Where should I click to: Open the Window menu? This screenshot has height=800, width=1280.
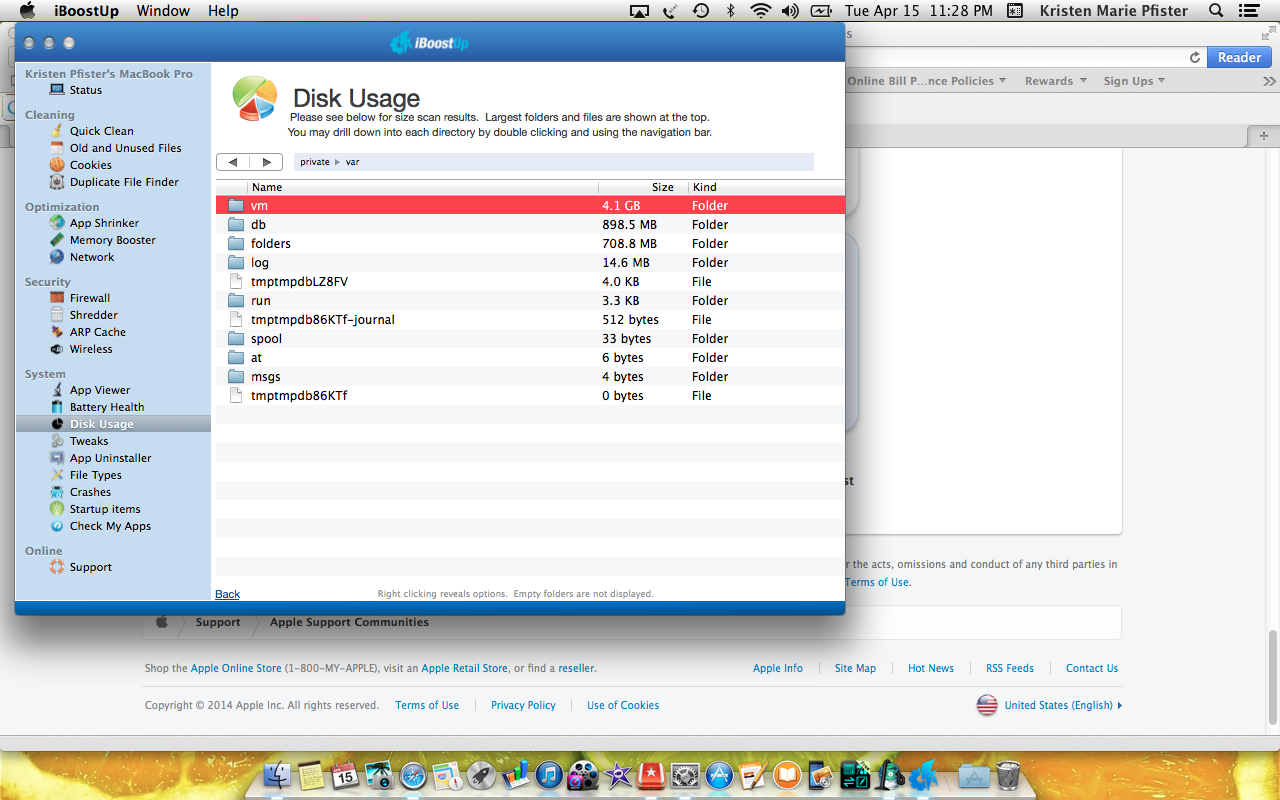point(163,11)
